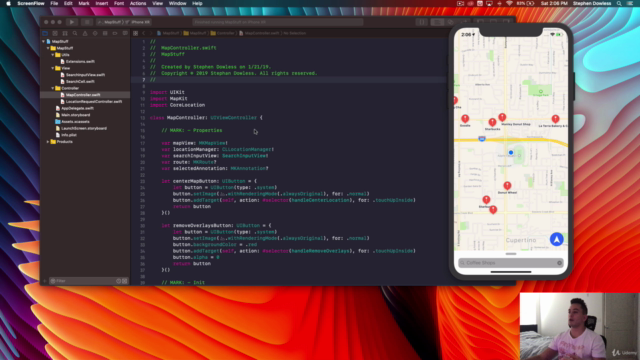
Task: Open Notification Center in menu bar
Action: [630, 3]
